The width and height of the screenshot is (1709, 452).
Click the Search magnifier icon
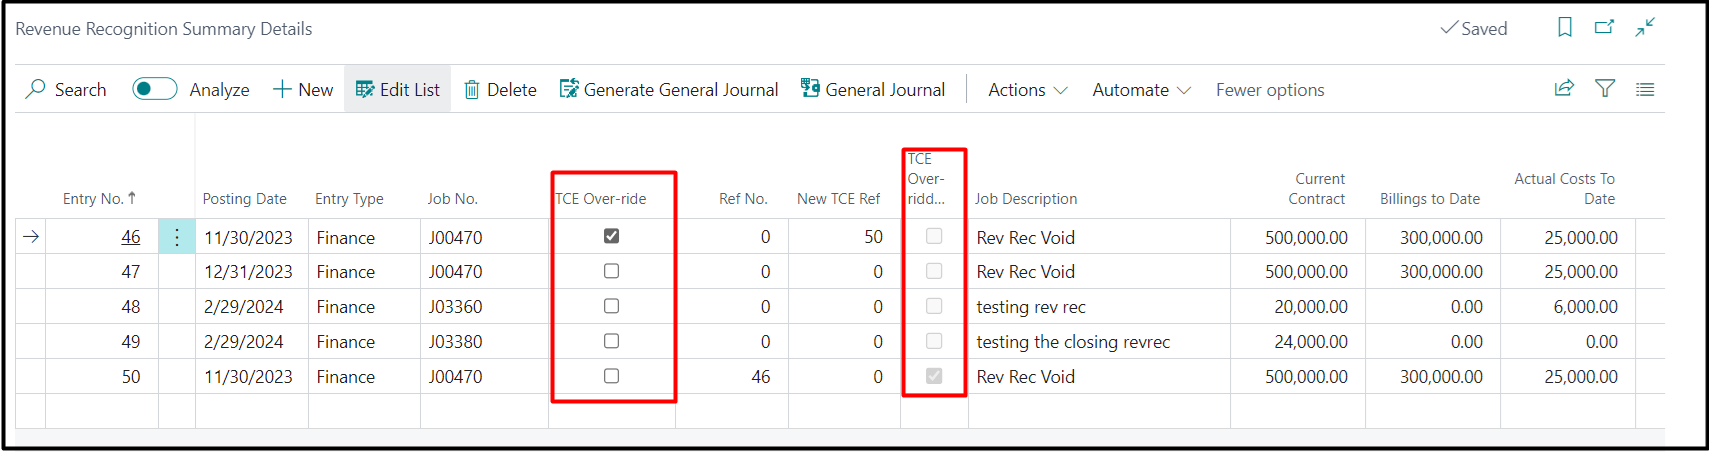point(36,89)
